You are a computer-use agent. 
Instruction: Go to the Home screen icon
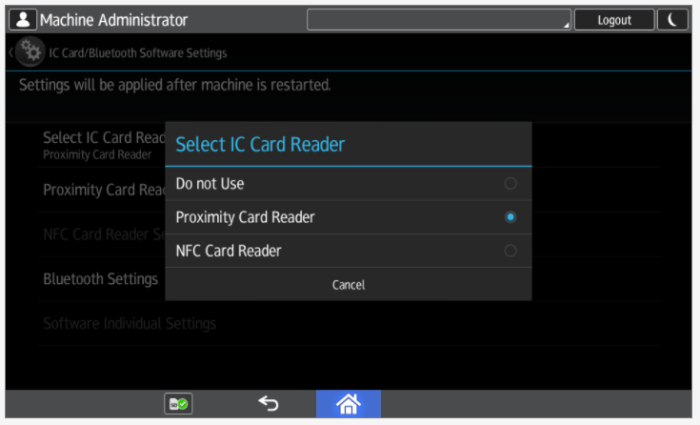click(348, 404)
